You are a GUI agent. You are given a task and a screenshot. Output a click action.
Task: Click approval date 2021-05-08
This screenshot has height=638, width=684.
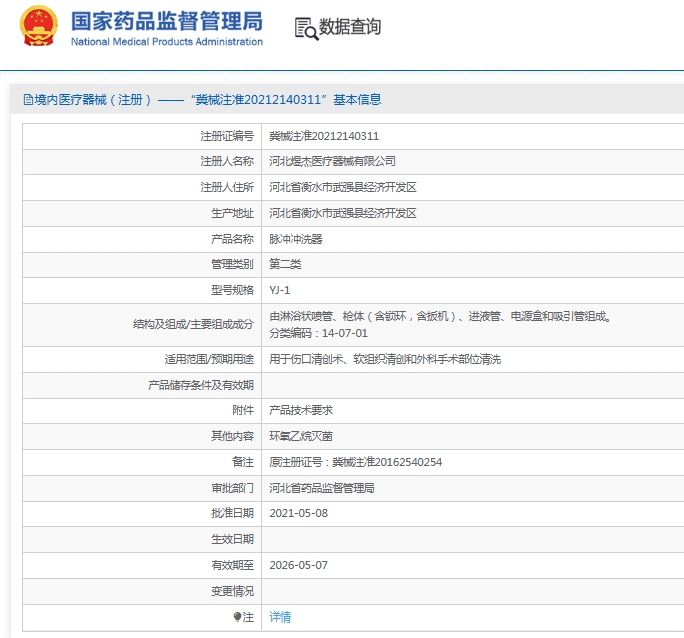(299, 513)
